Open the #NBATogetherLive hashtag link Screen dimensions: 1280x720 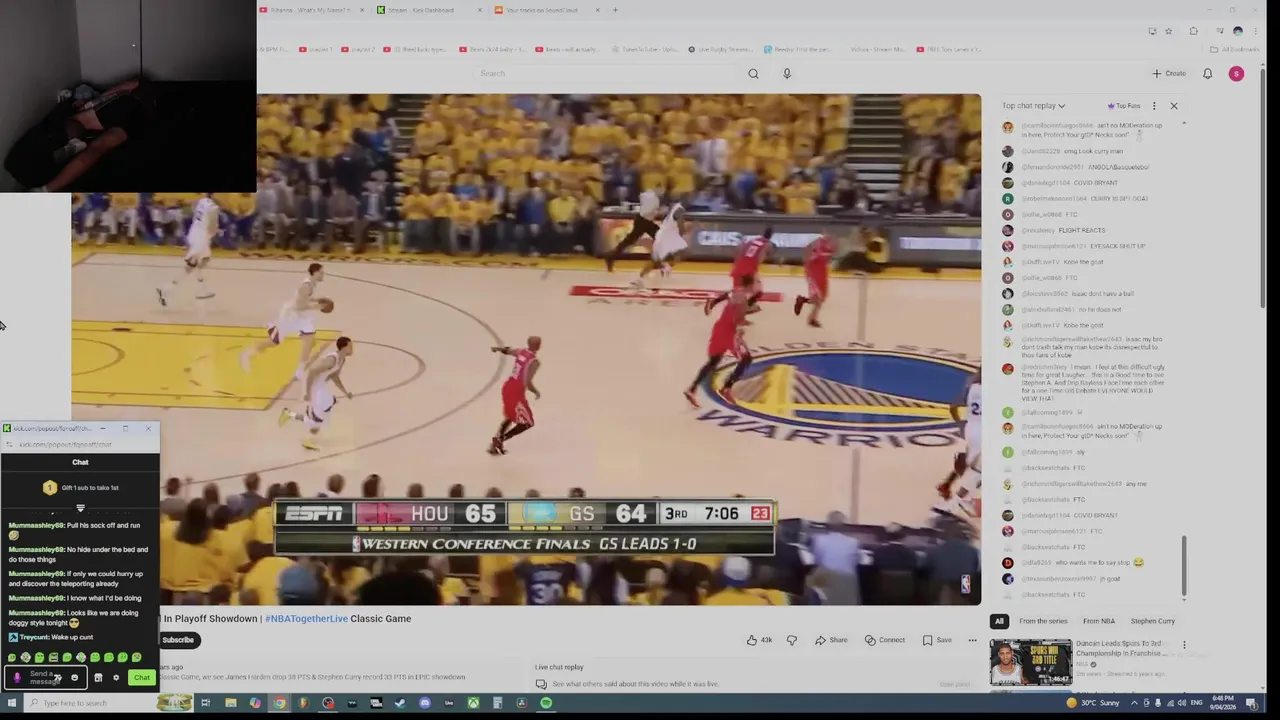(306, 619)
